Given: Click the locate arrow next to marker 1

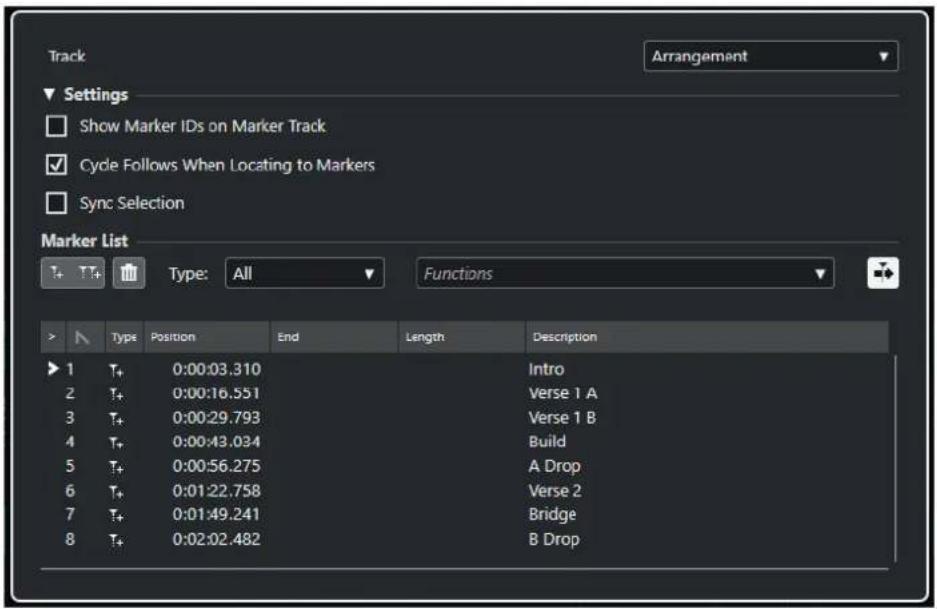Looking at the screenshot, I should click(x=53, y=369).
